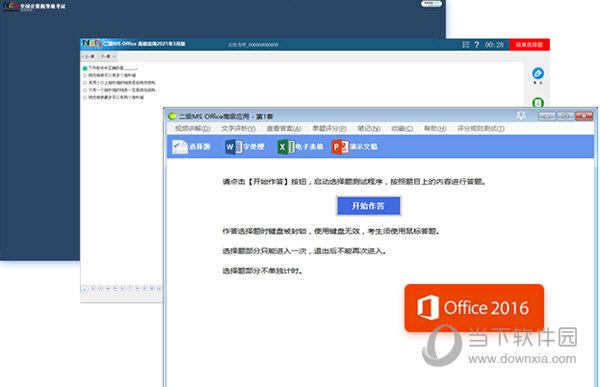Open the question list icon in exam header

[x=466, y=44]
